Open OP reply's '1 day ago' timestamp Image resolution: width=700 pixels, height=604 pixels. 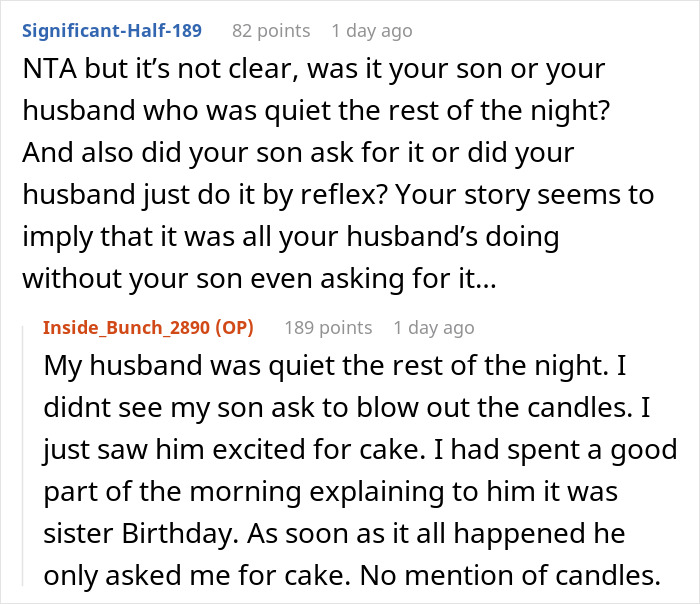pyautogui.click(x=434, y=327)
